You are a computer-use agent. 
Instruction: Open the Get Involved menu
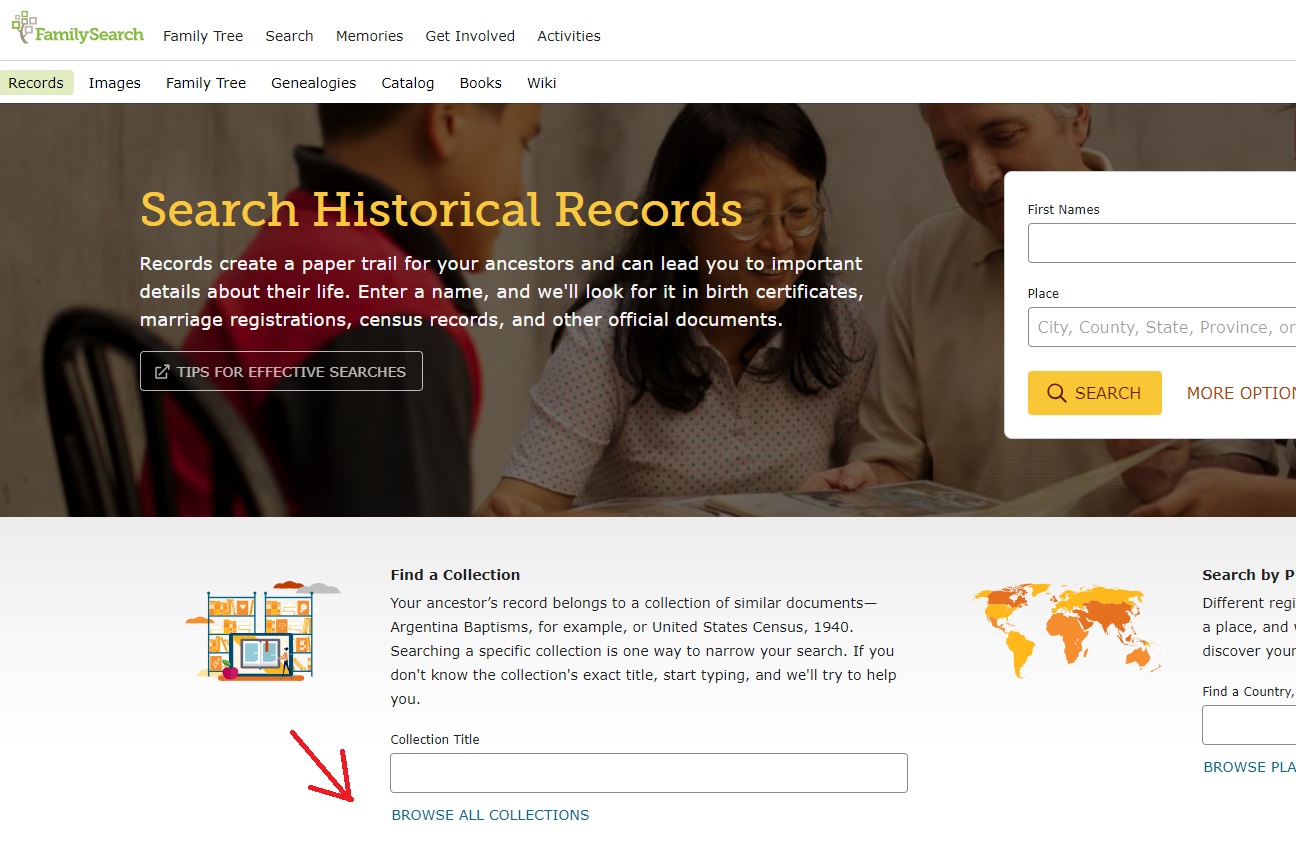click(470, 36)
